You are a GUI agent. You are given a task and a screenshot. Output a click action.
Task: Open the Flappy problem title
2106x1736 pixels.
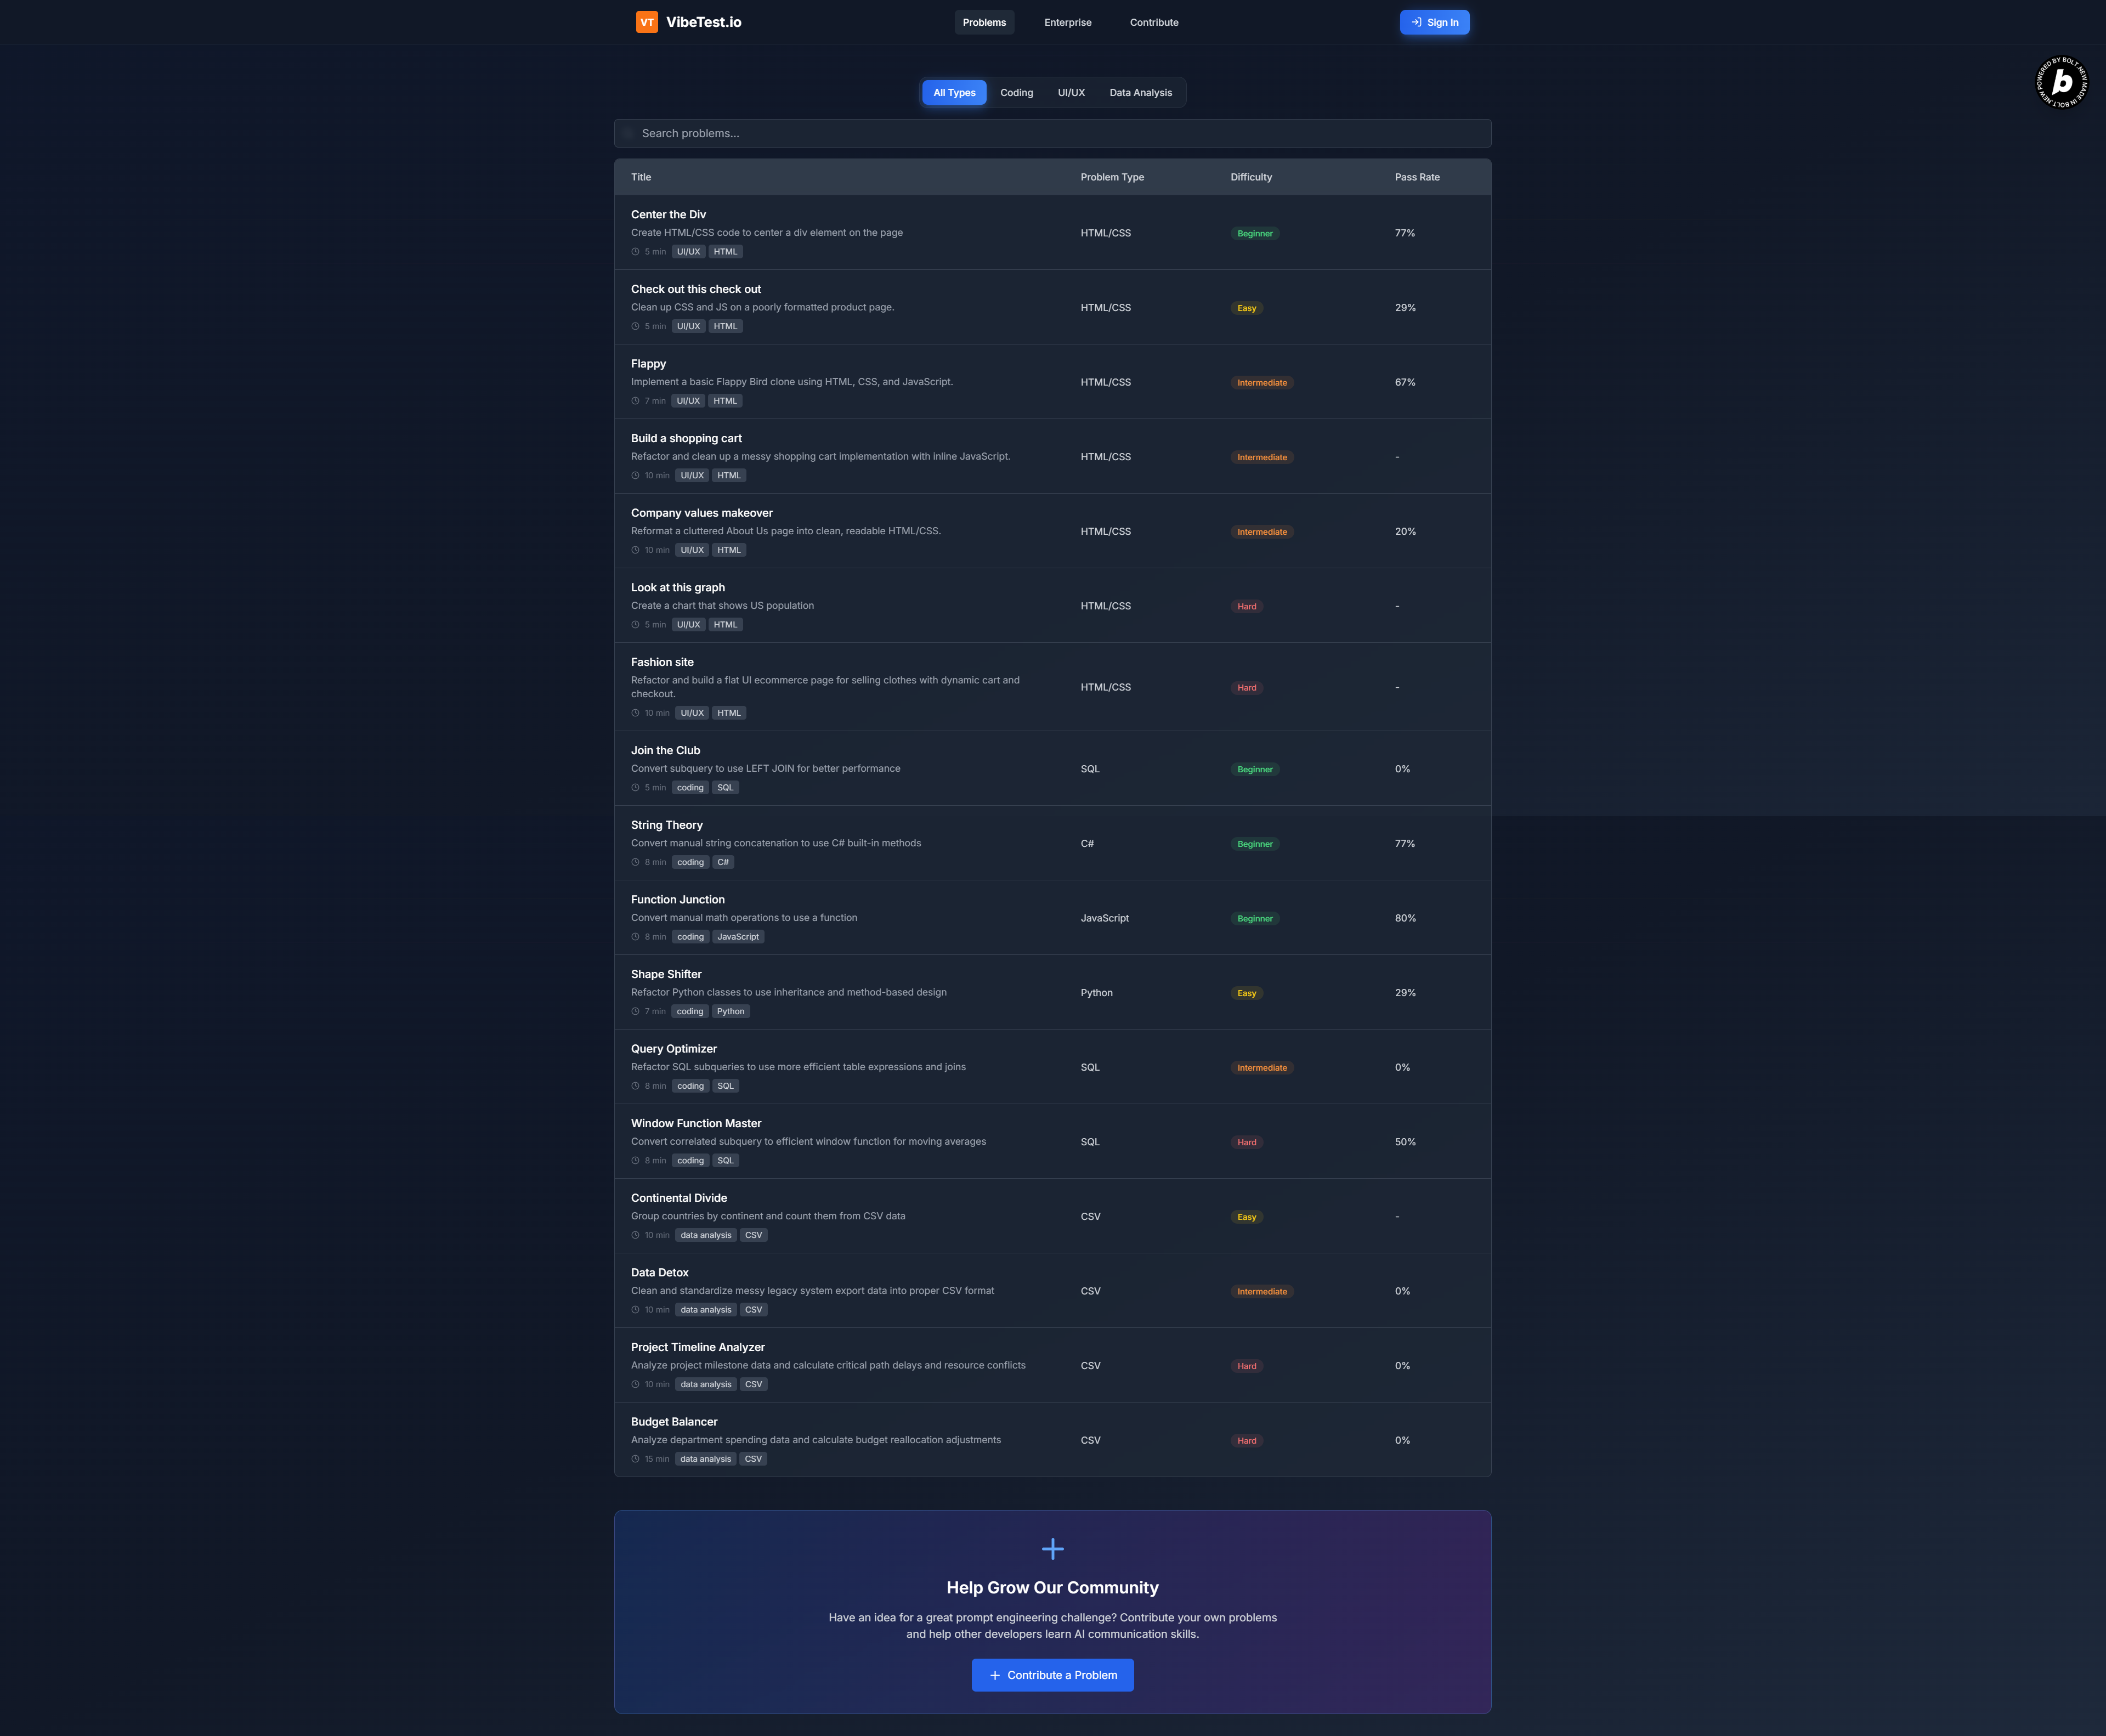648,364
